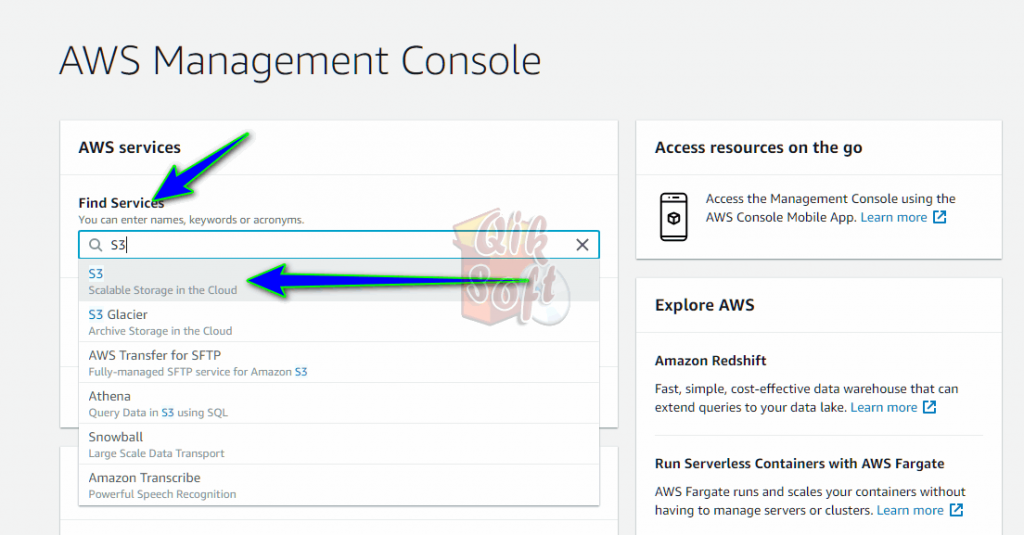The height and width of the screenshot is (535, 1024).
Task: Click the Access resources on the go heading
Action: pos(758,148)
